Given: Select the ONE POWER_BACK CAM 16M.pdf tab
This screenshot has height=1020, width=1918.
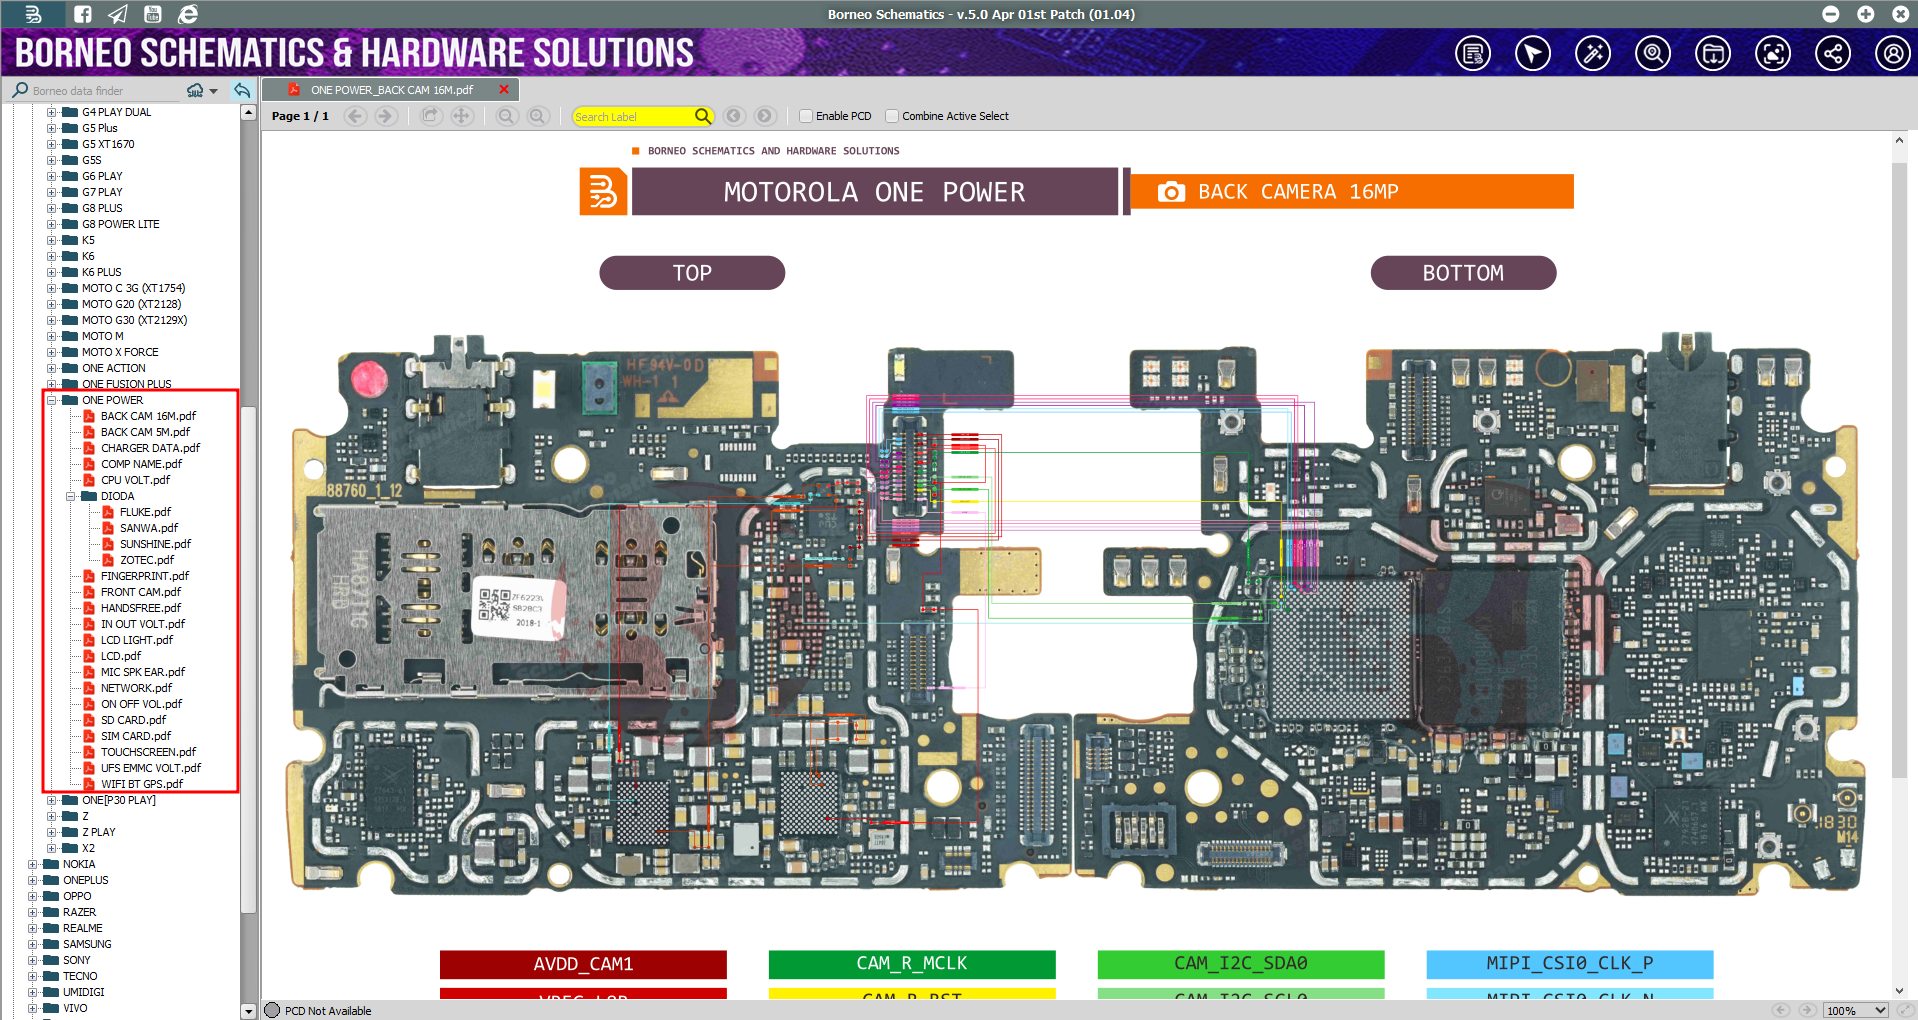Looking at the screenshot, I should (391, 90).
